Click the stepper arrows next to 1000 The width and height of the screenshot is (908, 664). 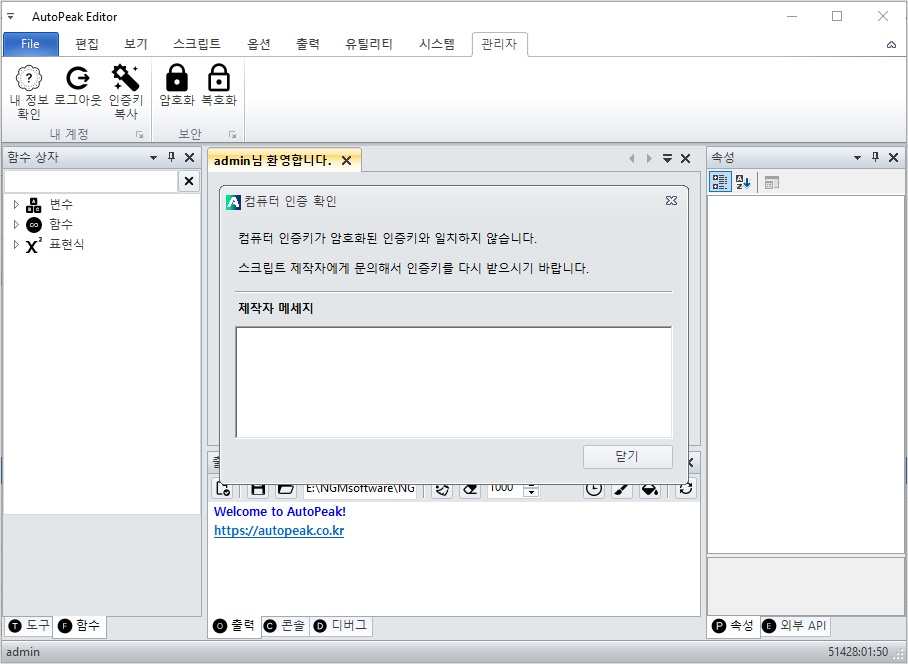pos(531,490)
